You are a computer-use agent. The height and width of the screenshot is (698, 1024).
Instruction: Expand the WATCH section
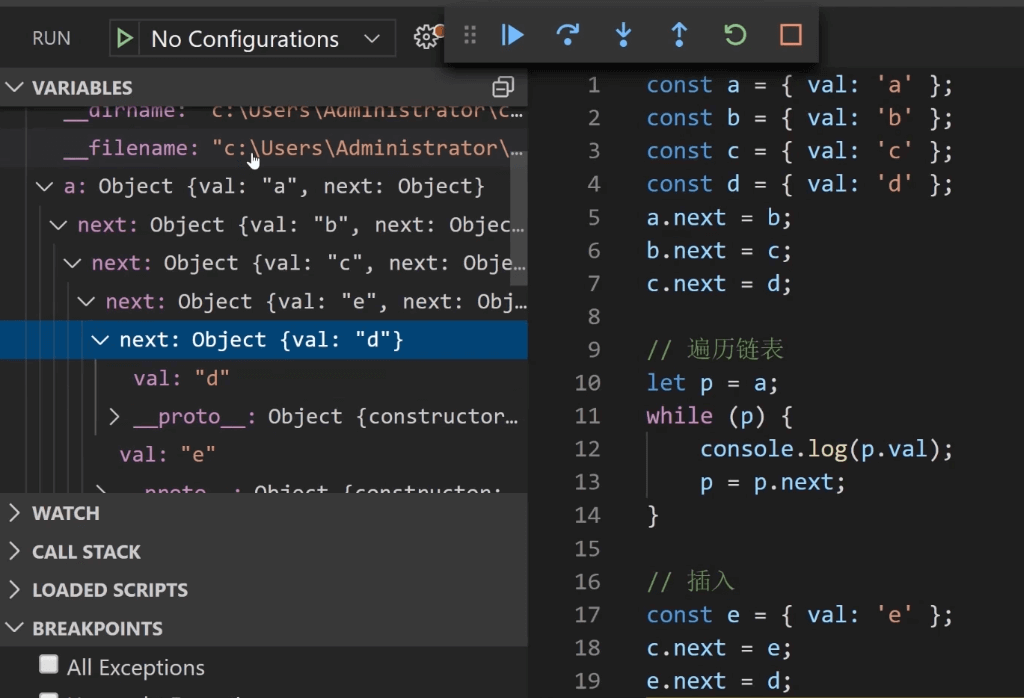click(14, 513)
